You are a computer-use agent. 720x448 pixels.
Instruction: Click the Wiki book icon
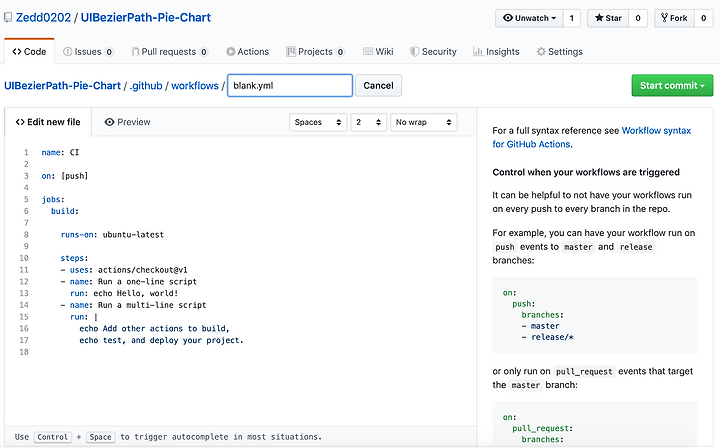[x=367, y=51]
